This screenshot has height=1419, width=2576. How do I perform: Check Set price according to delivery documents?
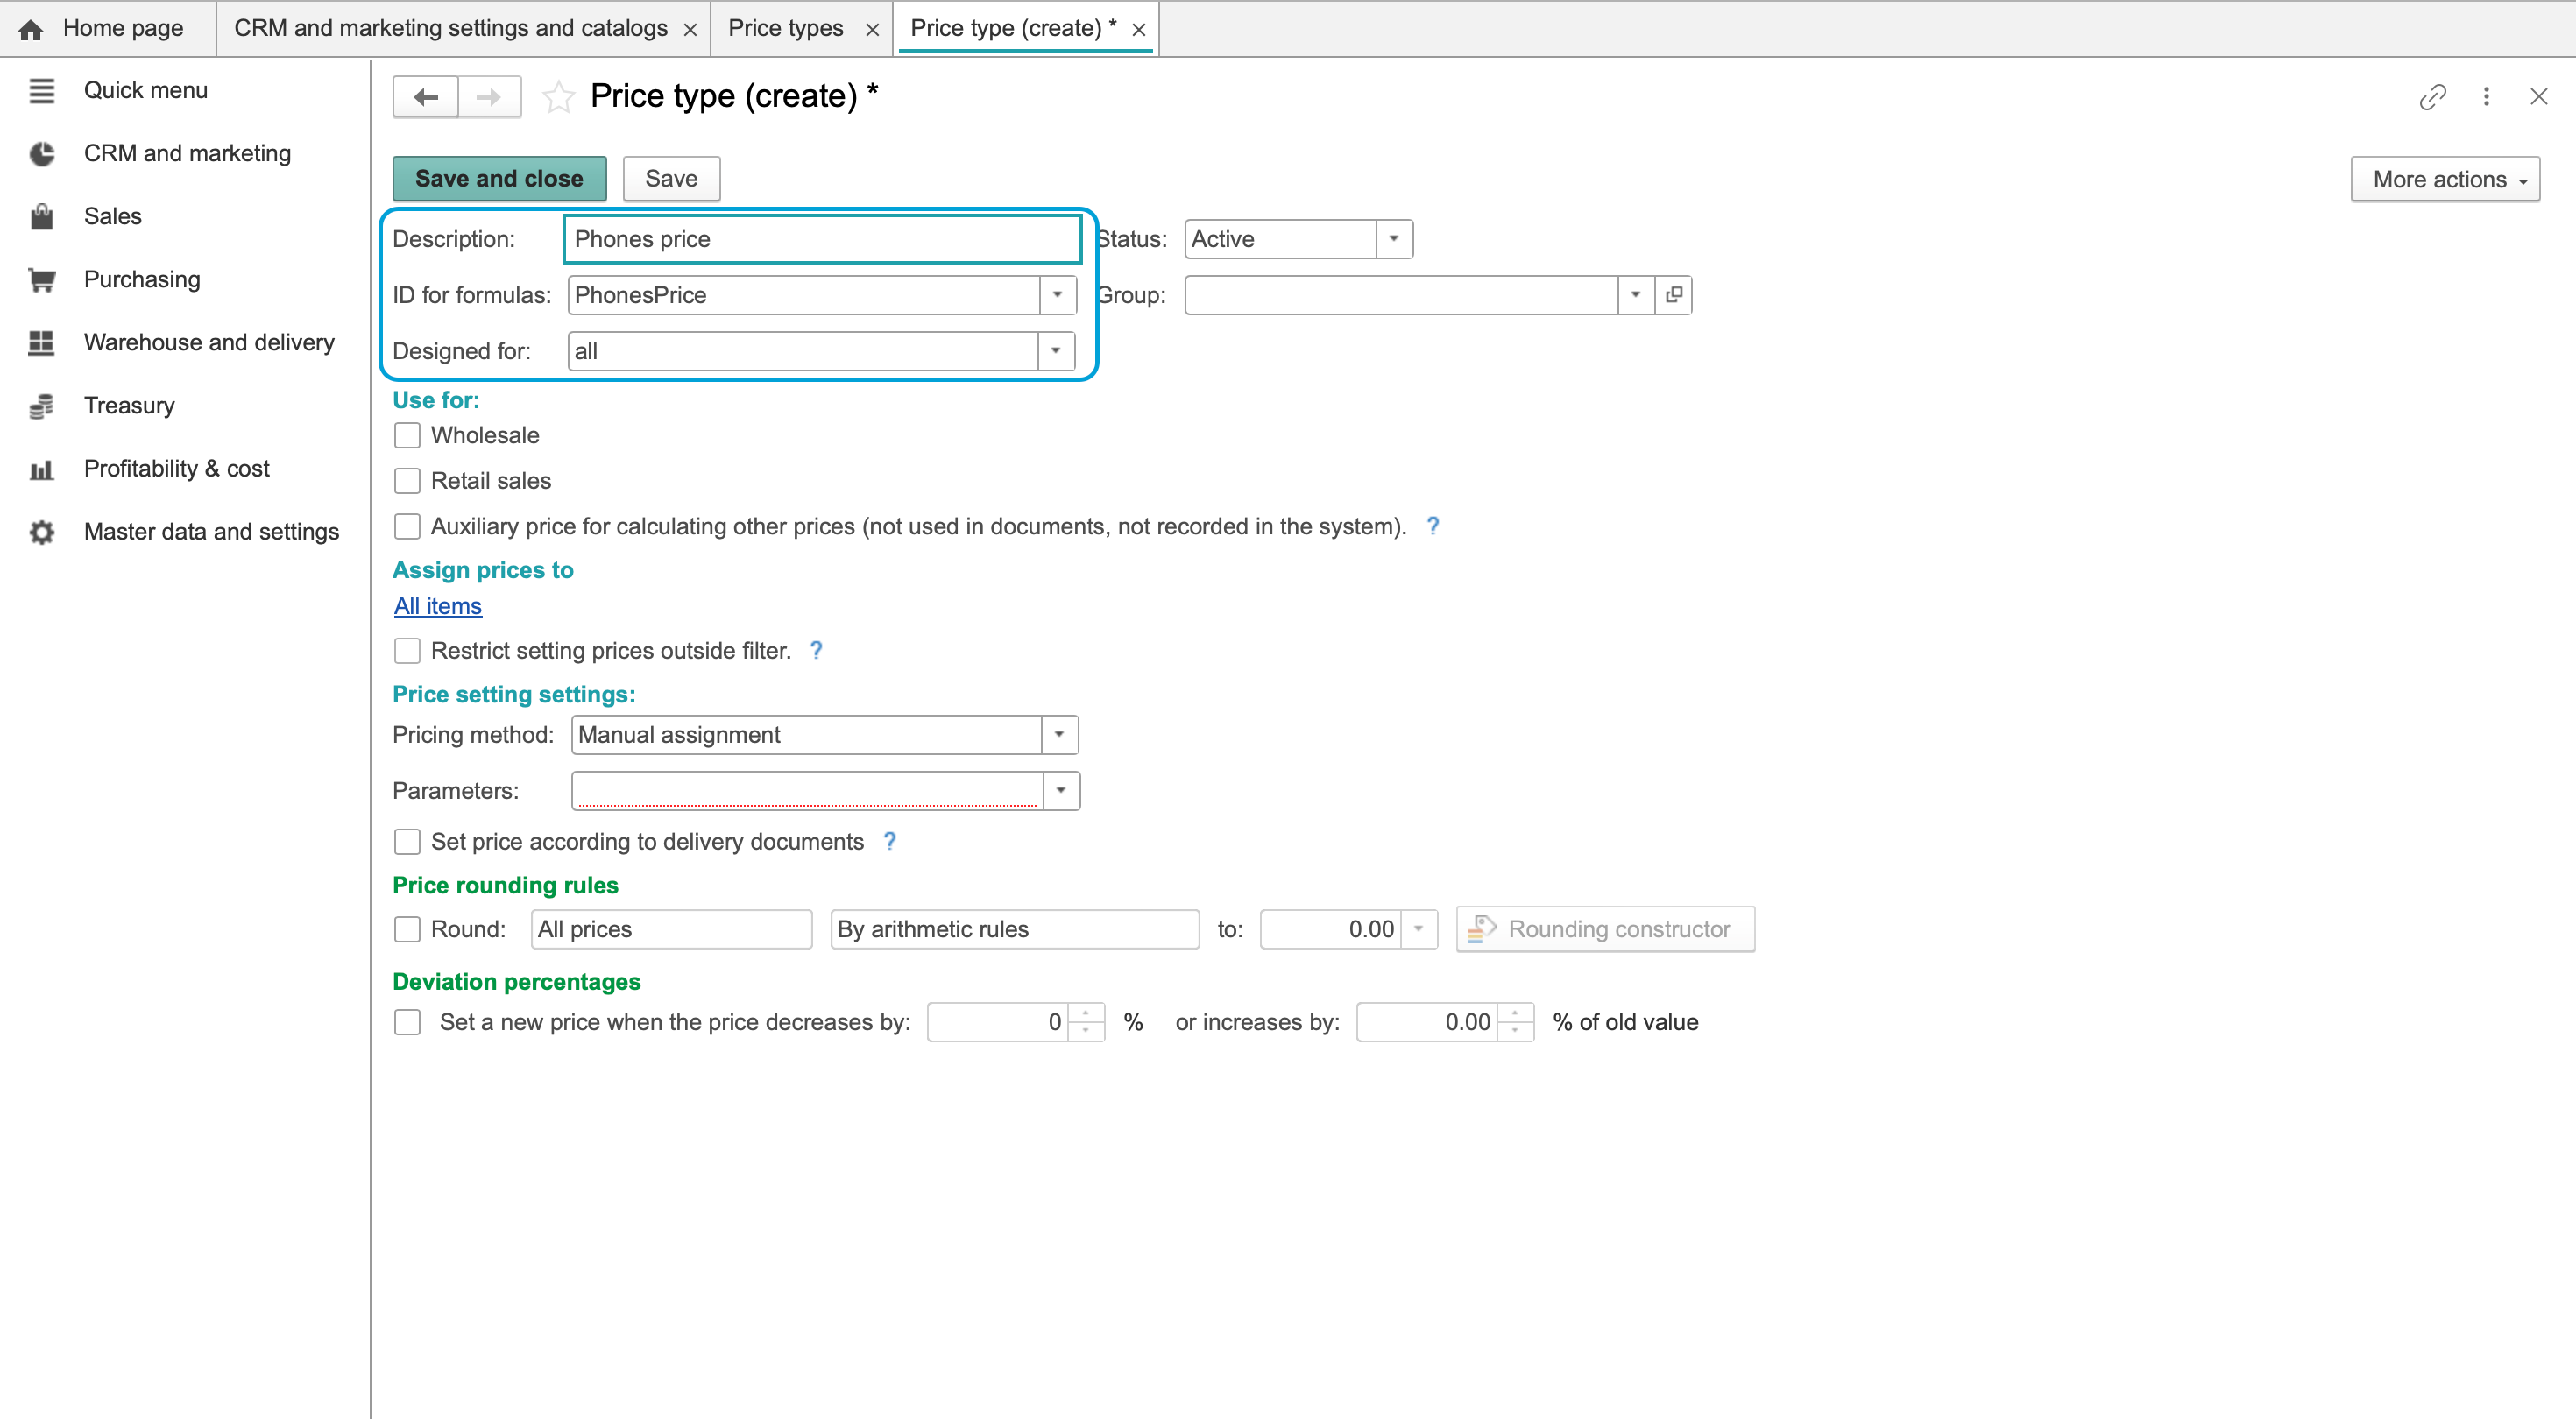click(x=407, y=842)
